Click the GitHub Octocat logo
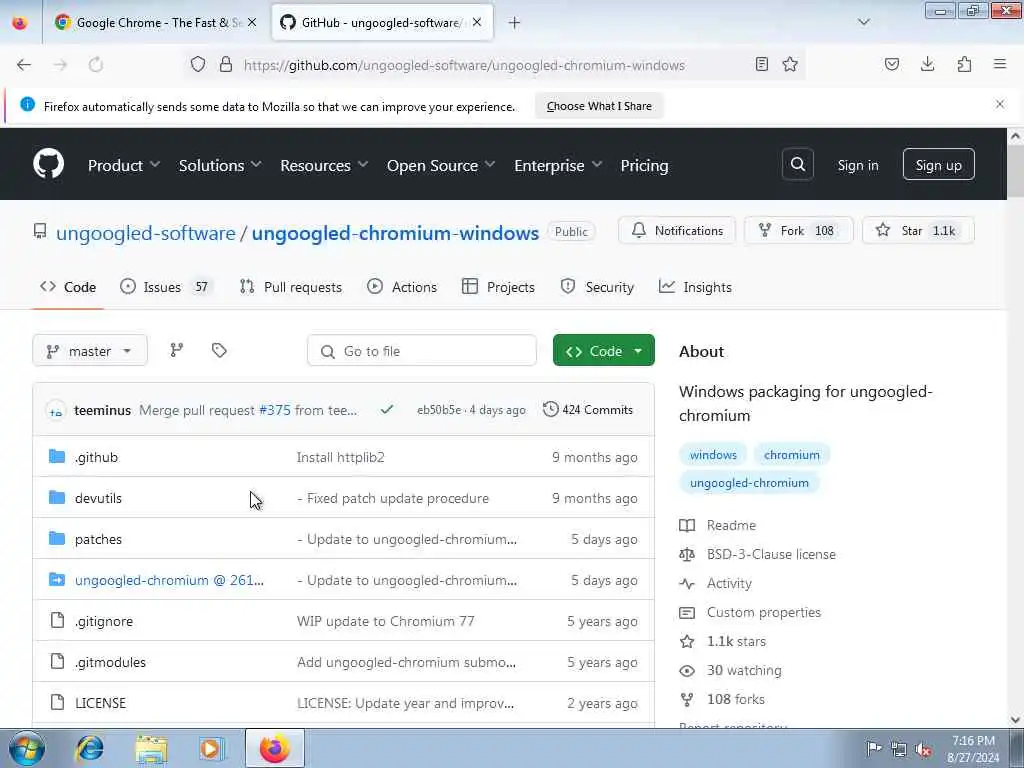The image size is (1024, 768). pyautogui.click(x=48, y=164)
